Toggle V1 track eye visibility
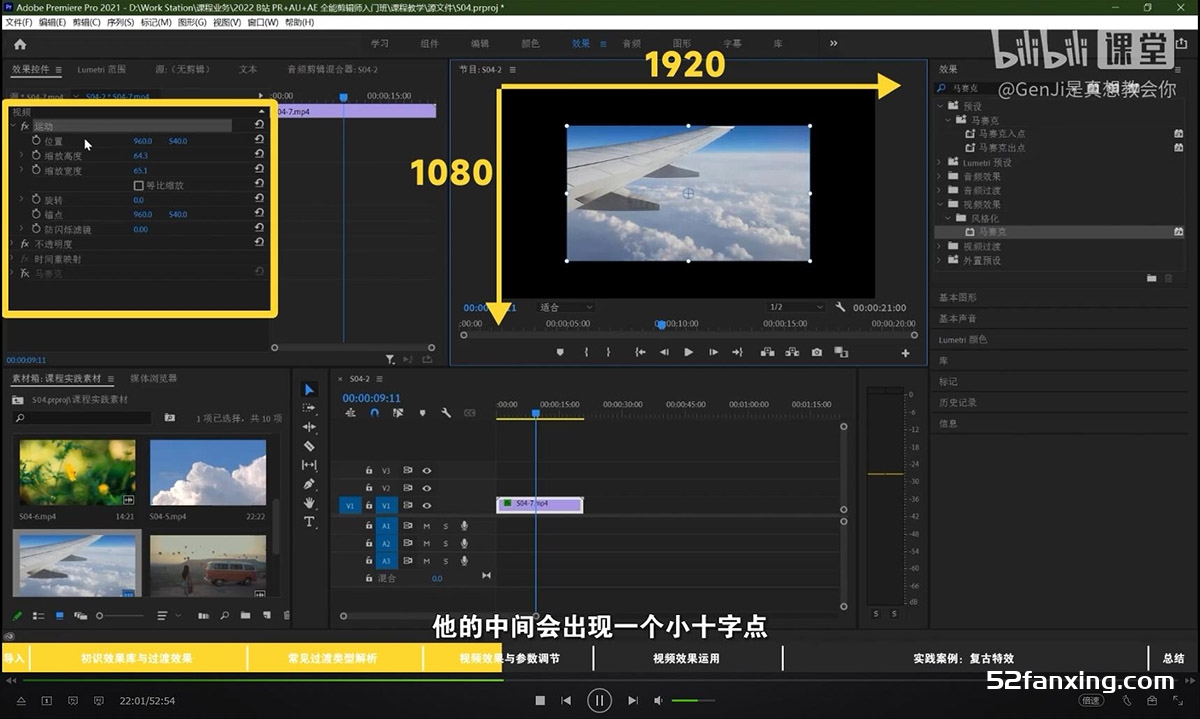Image resolution: width=1200 pixels, height=719 pixels. [x=427, y=506]
